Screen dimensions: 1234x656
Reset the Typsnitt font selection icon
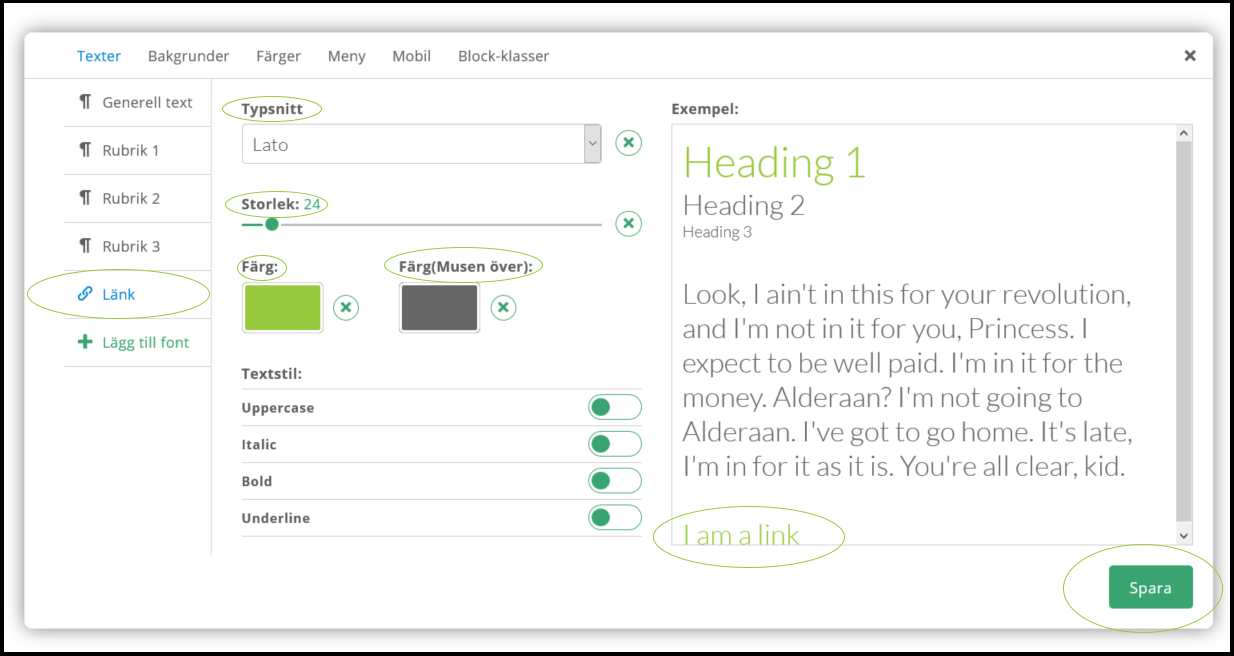pos(628,143)
